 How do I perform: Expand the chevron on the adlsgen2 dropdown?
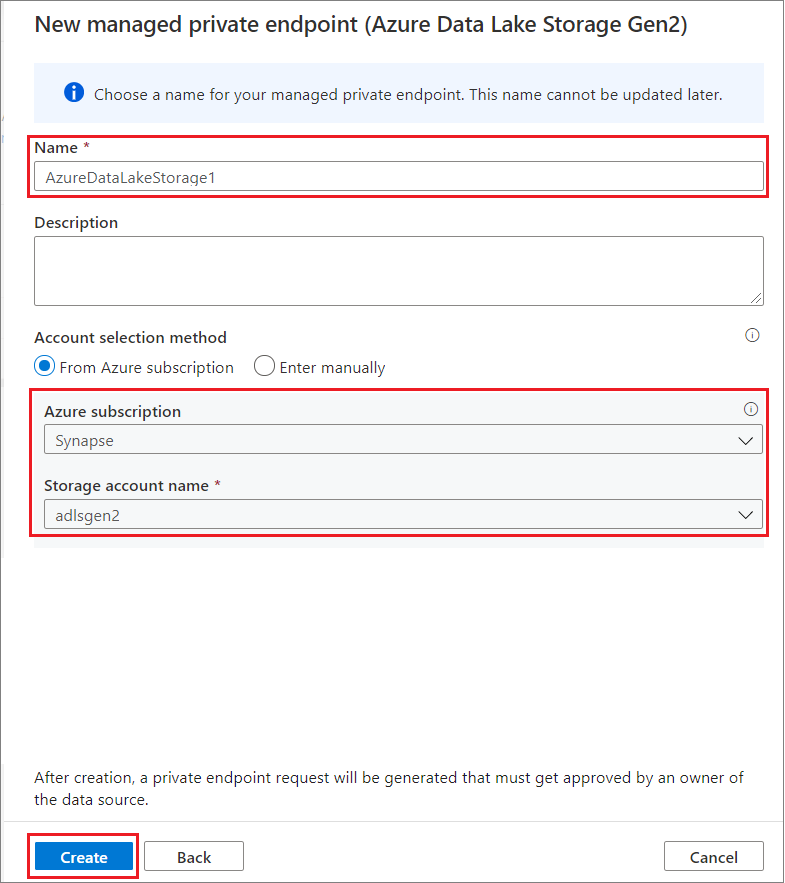pyautogui.click(x=746, y=514)
